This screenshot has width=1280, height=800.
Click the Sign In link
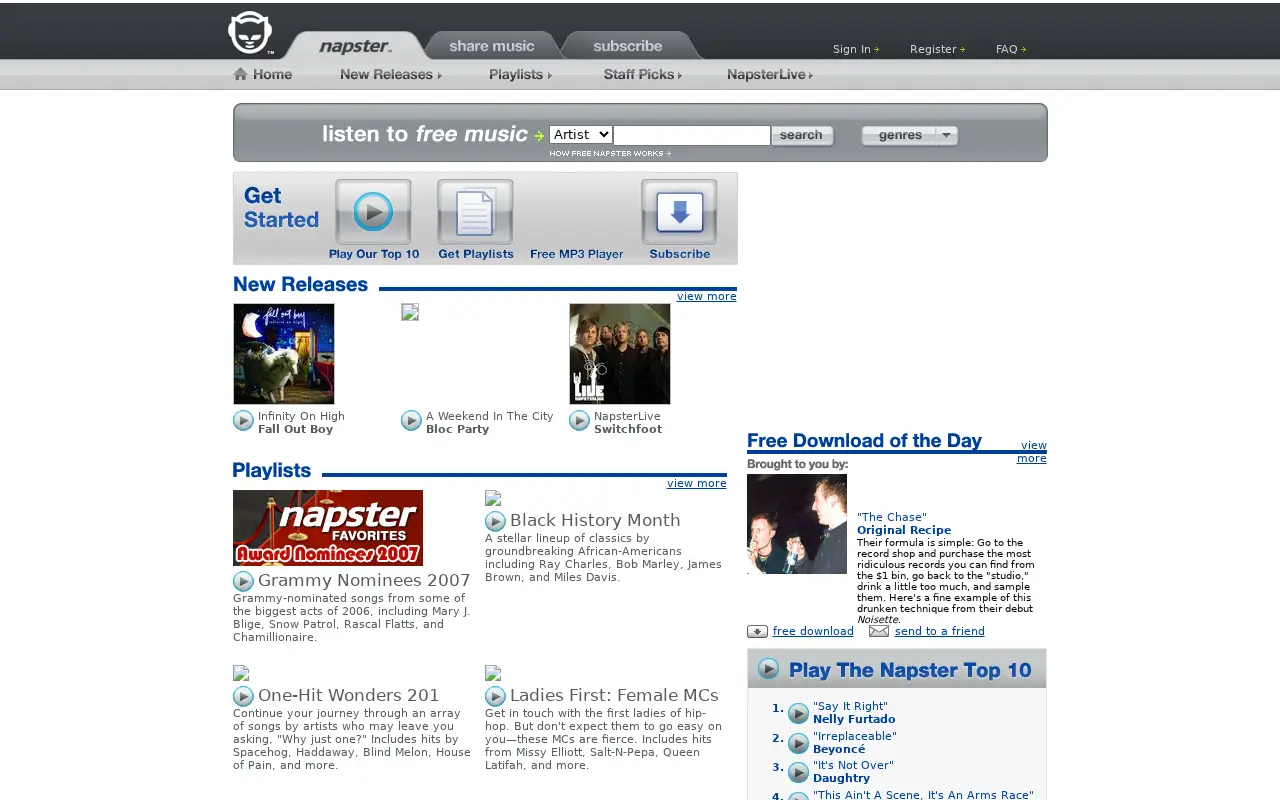856,49
